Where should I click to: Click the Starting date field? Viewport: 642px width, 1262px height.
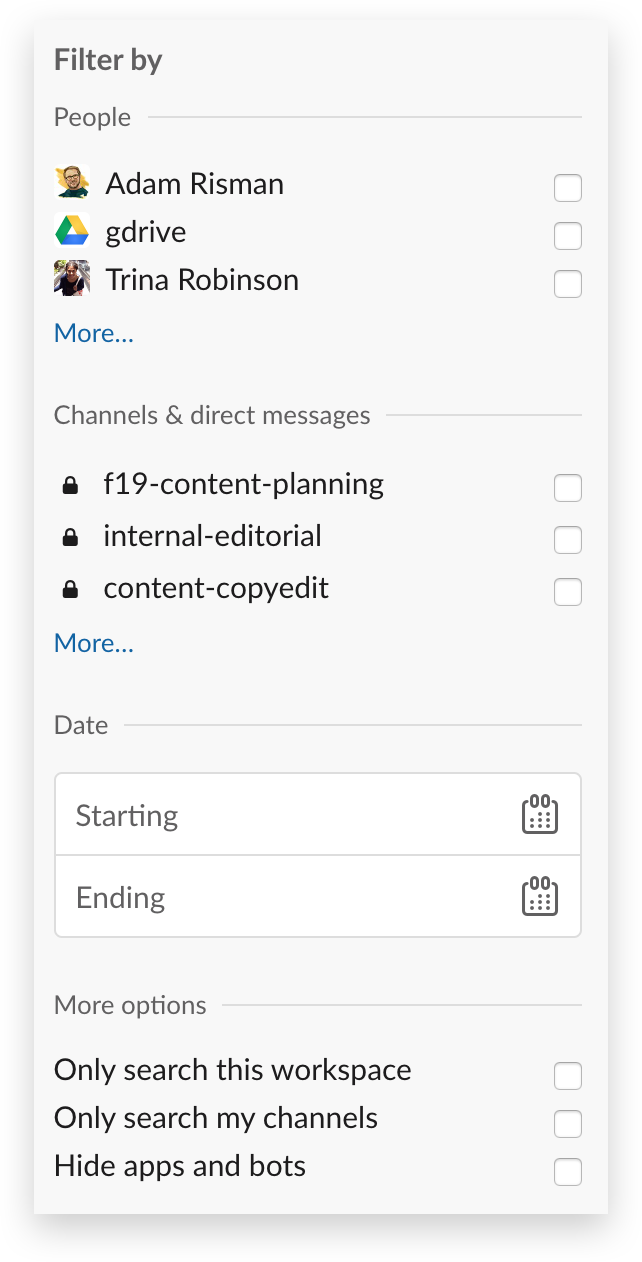point(318,814)
